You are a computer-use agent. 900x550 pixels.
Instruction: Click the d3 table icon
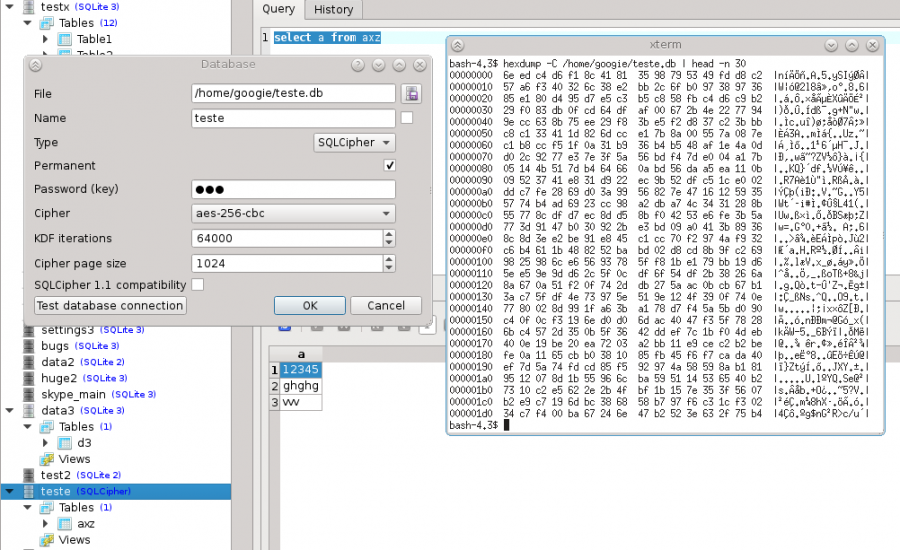(x=64, y=442)
